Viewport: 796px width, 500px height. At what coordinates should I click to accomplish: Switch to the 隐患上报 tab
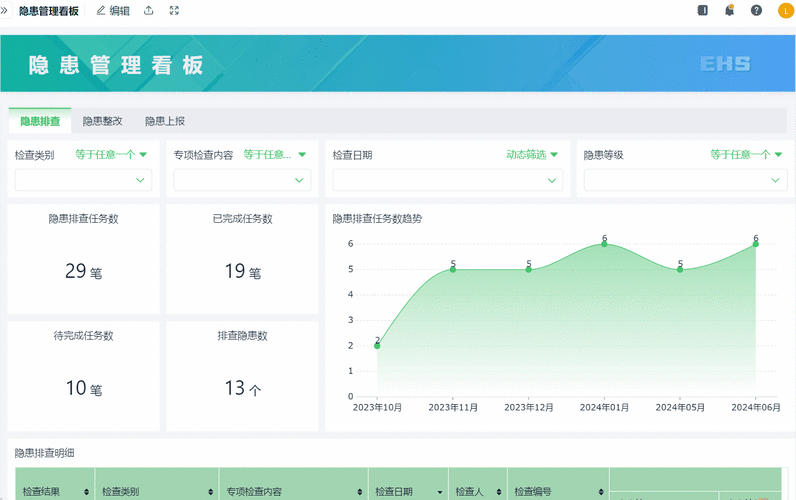165,121
